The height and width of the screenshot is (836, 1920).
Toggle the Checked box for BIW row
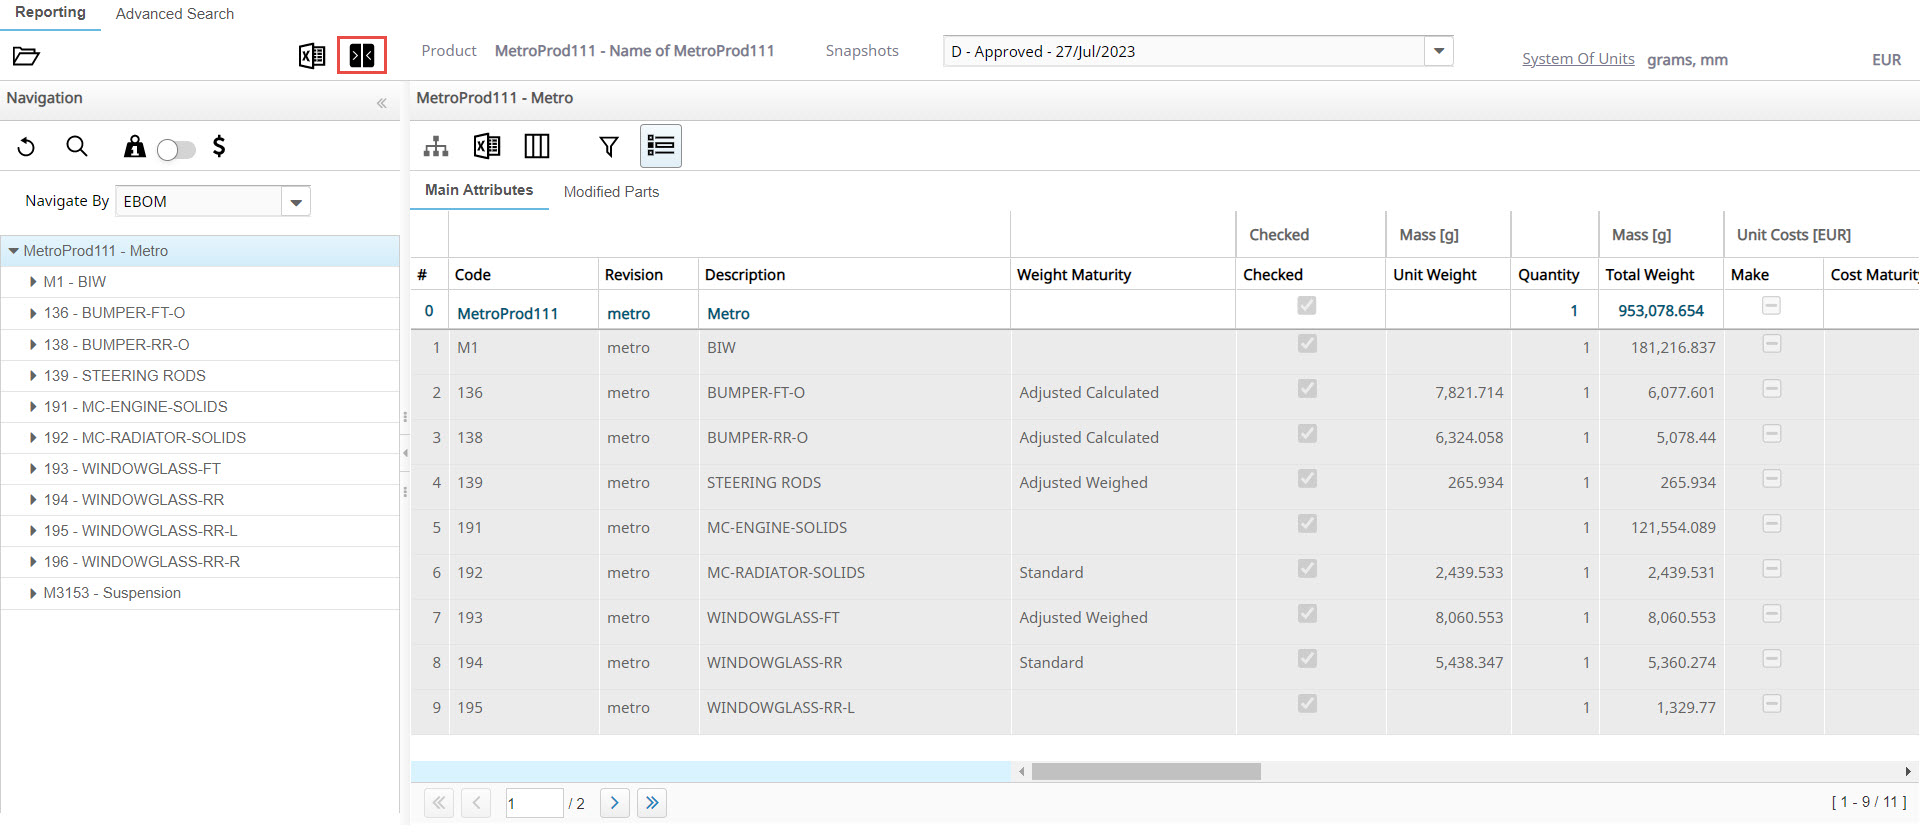[1306, 344]
